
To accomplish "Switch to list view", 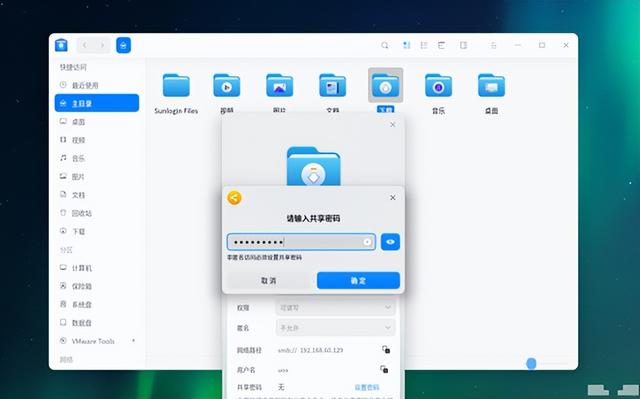I will click(424, 45).
